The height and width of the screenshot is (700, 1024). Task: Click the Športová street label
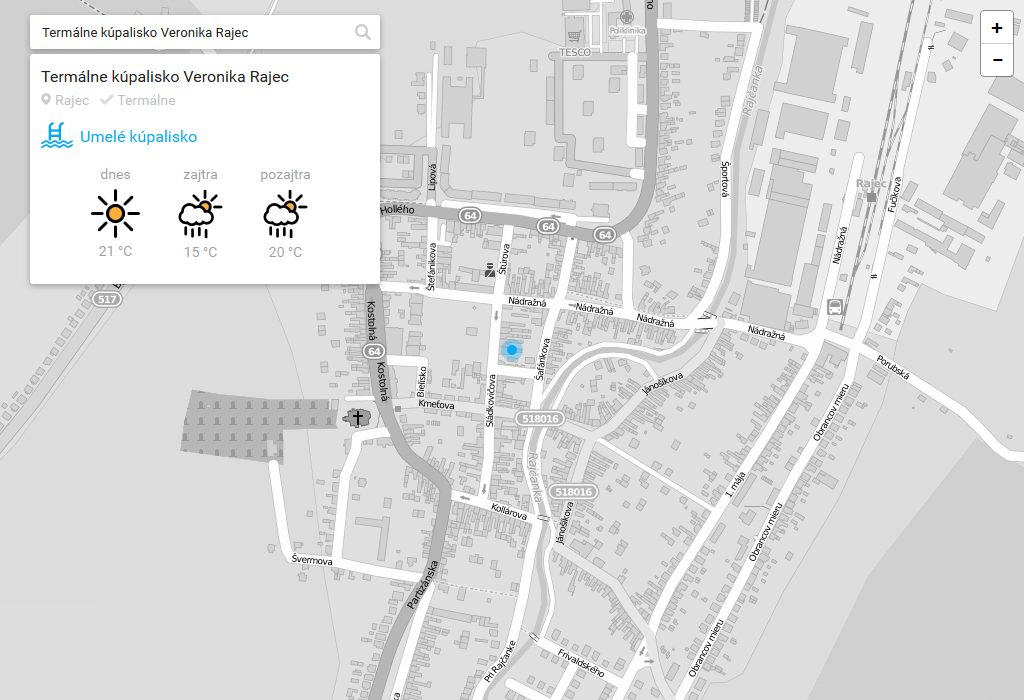(726, 179)
